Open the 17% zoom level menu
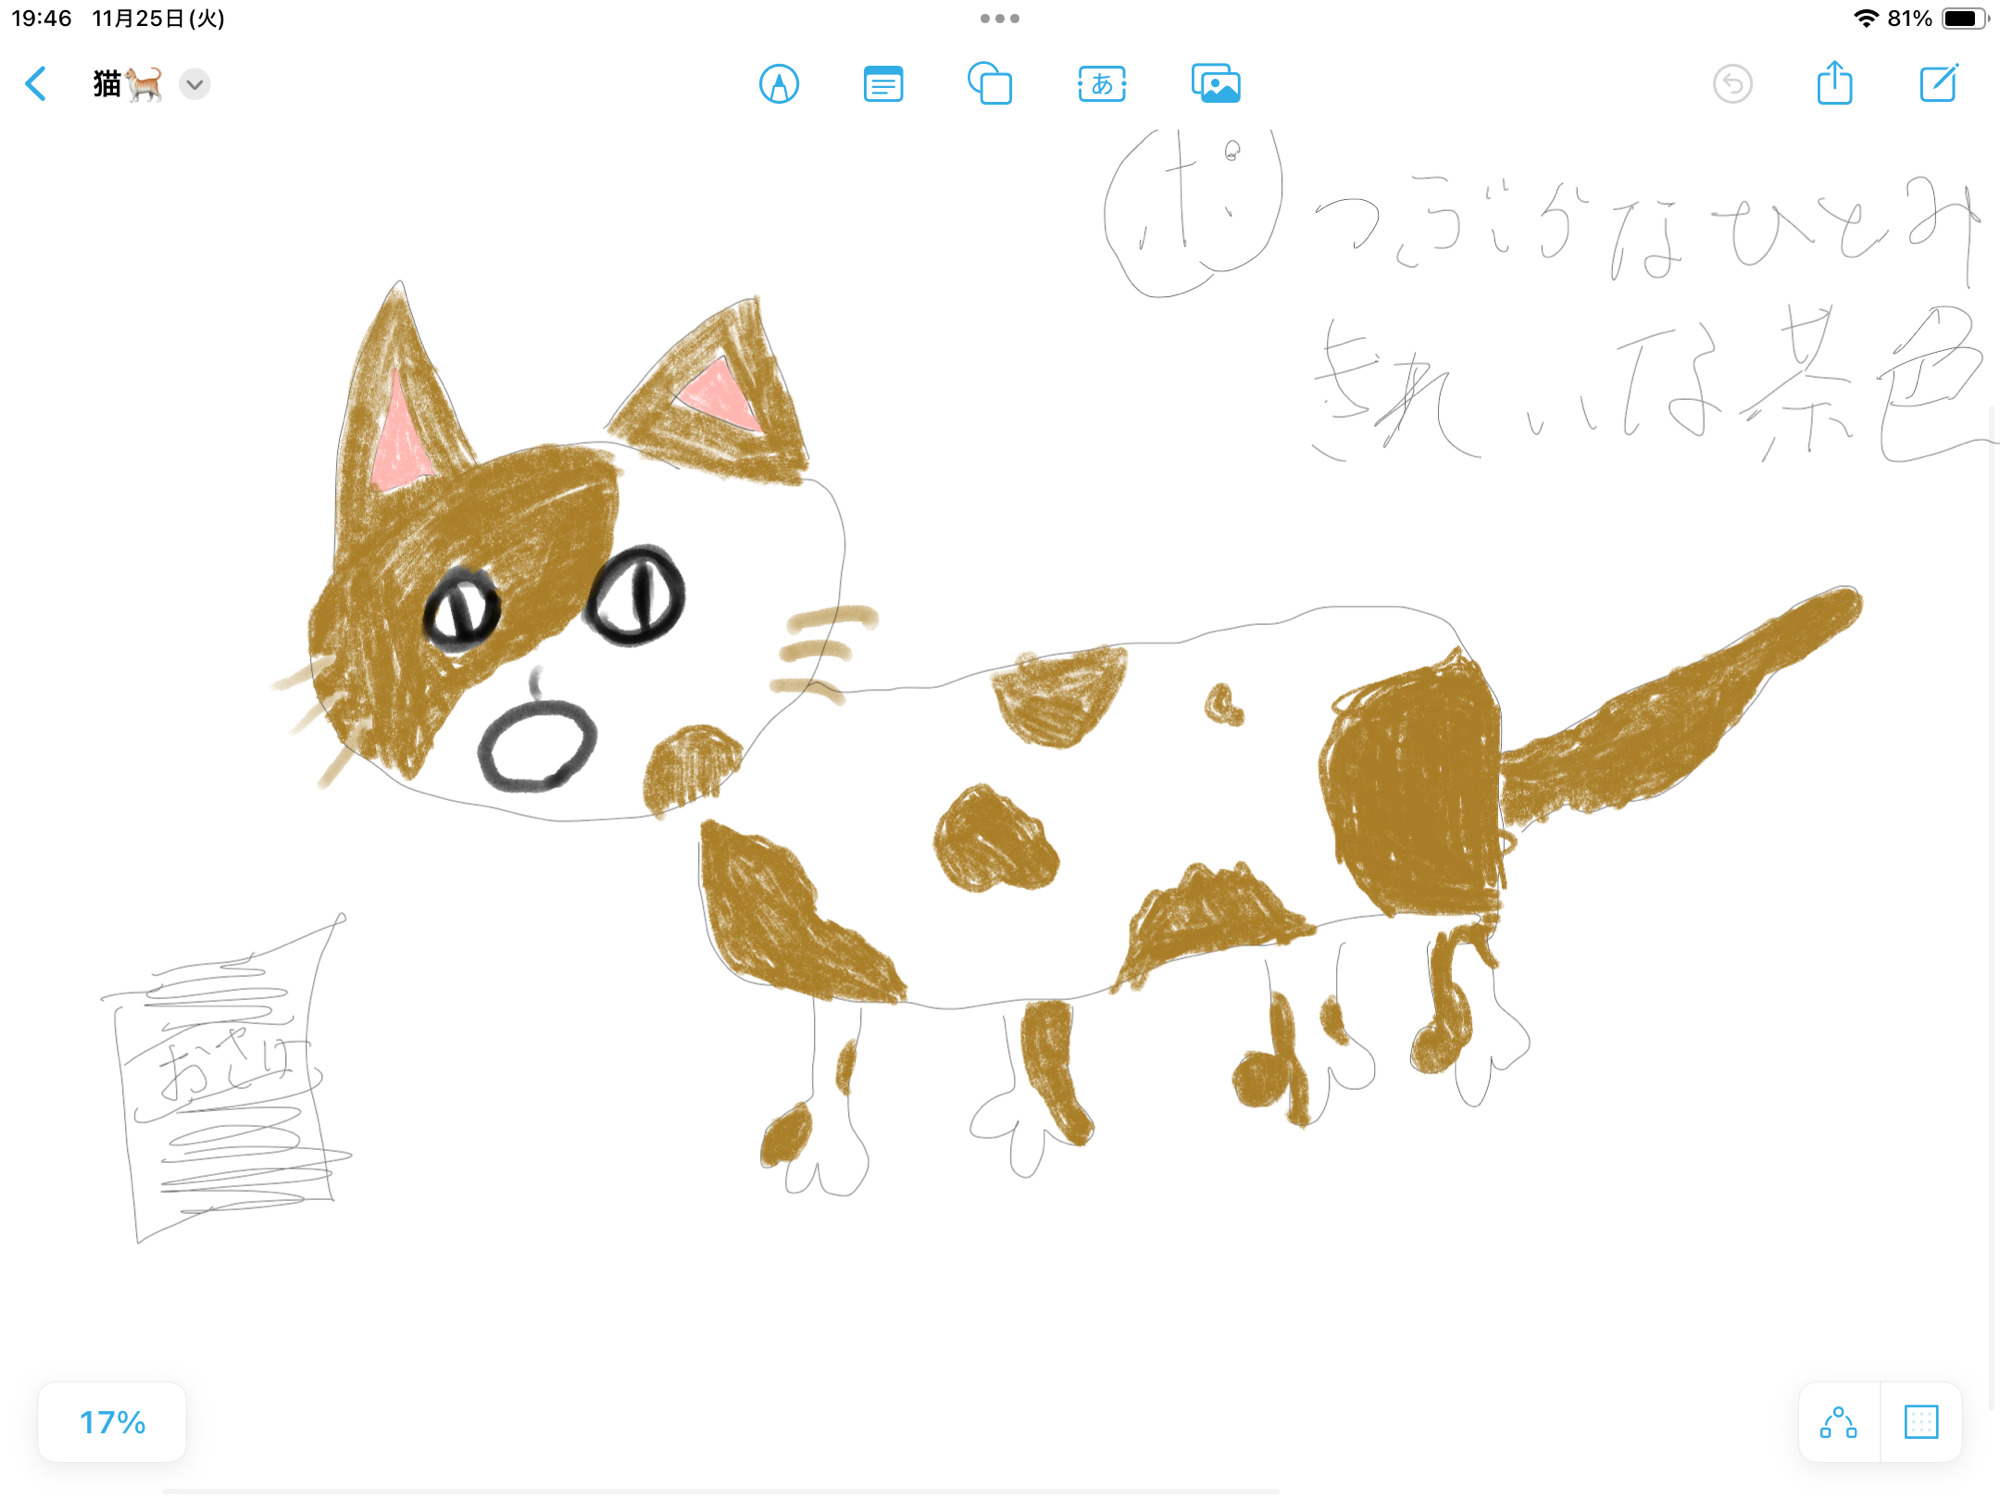The height and width of the screenshot is (1500, 2000). click(112, 1421)
